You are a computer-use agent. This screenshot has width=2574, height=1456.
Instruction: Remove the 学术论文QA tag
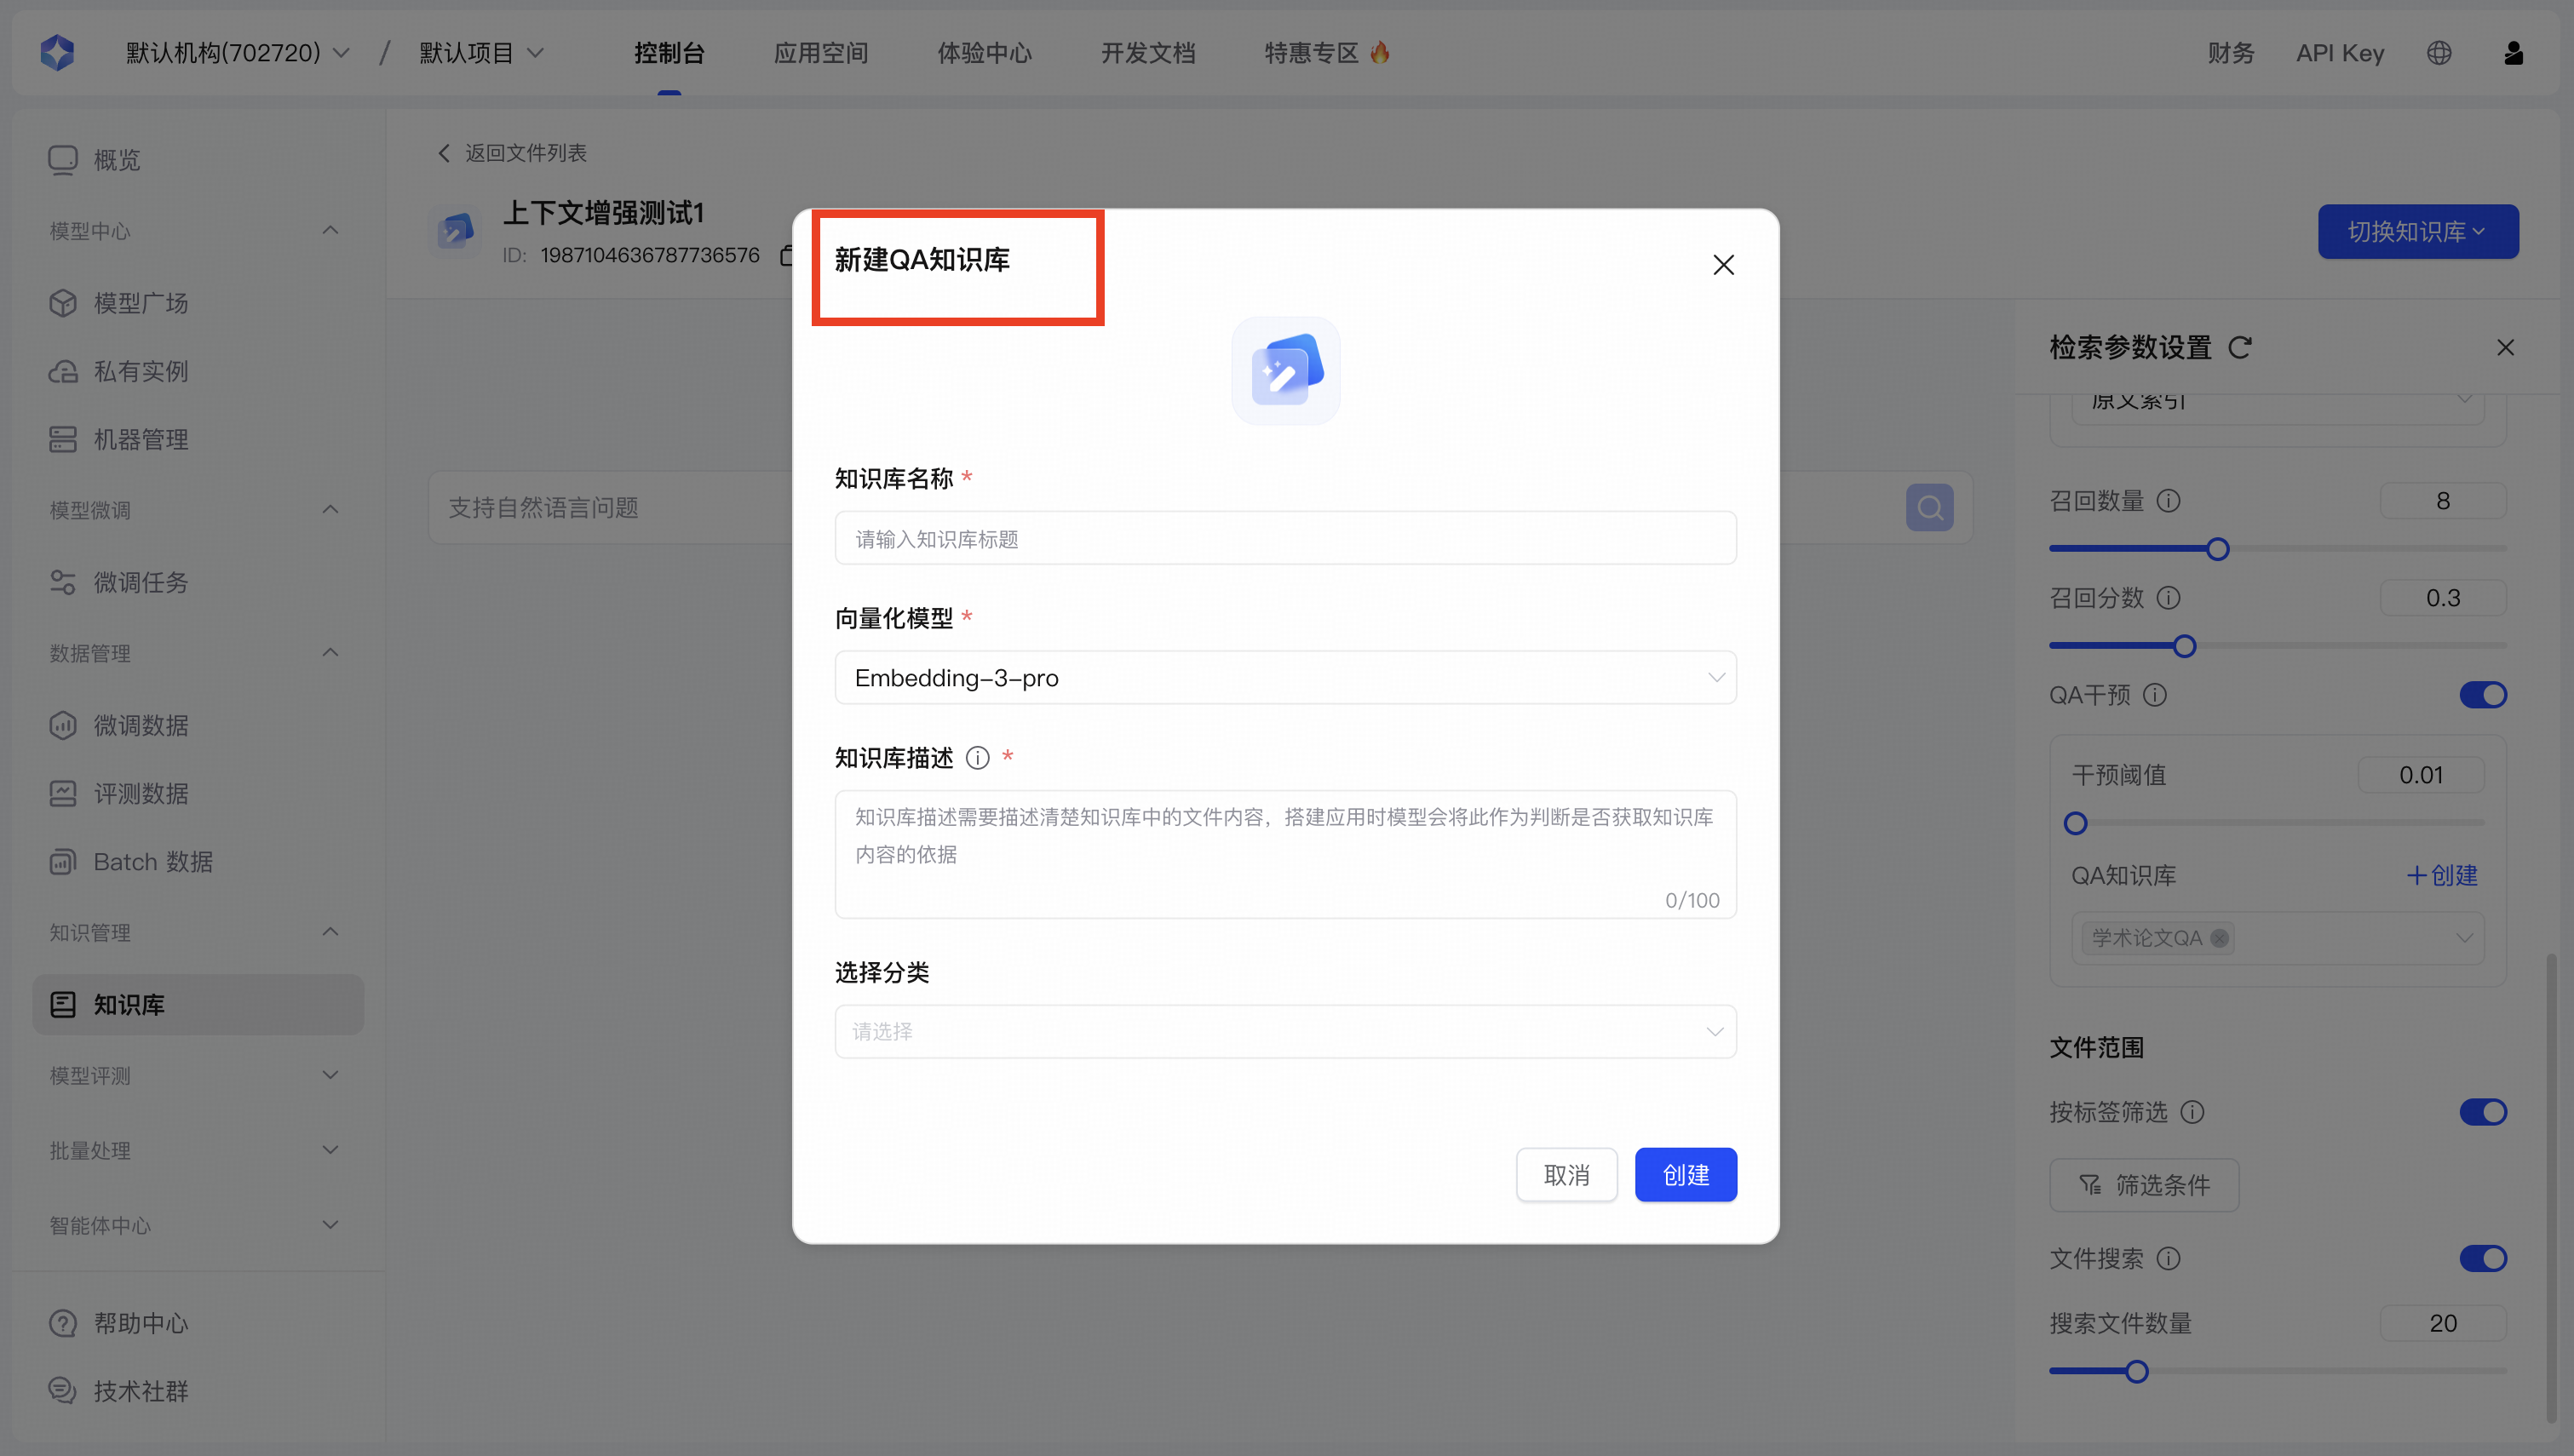(x=2219, y=938)
